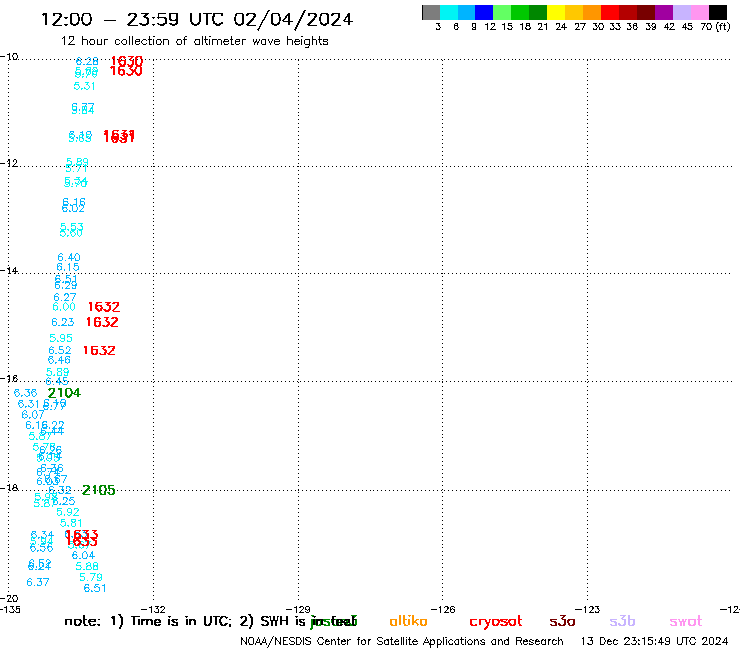Screen dimensions: 740x650
Task: Click the bright red swatch in the color scale
Action: click(x=610, y=12)
